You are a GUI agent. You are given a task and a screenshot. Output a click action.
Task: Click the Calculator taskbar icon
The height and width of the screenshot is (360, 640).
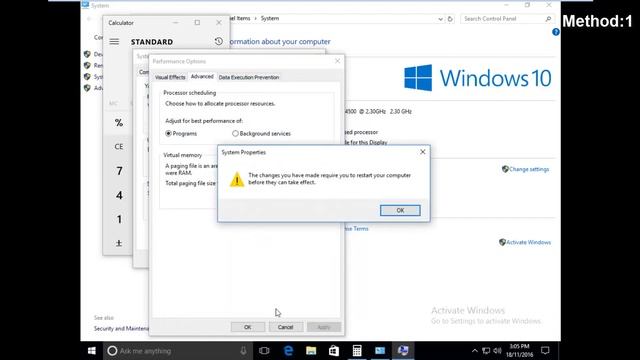[x=357, y=351]
